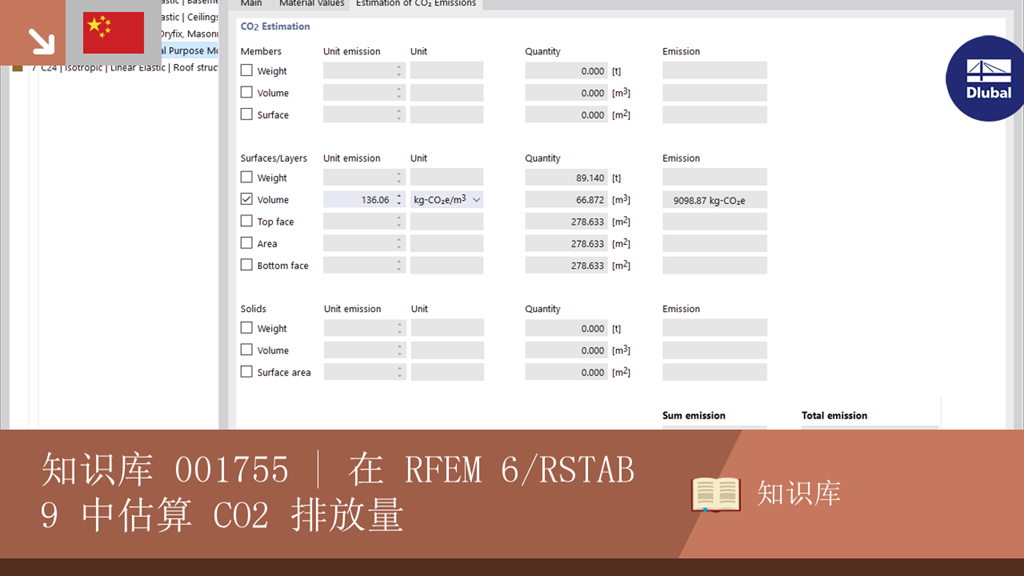Enable Solids Volume checkbox
Viewport: 1024px width, 576px height.
(246, 349)
